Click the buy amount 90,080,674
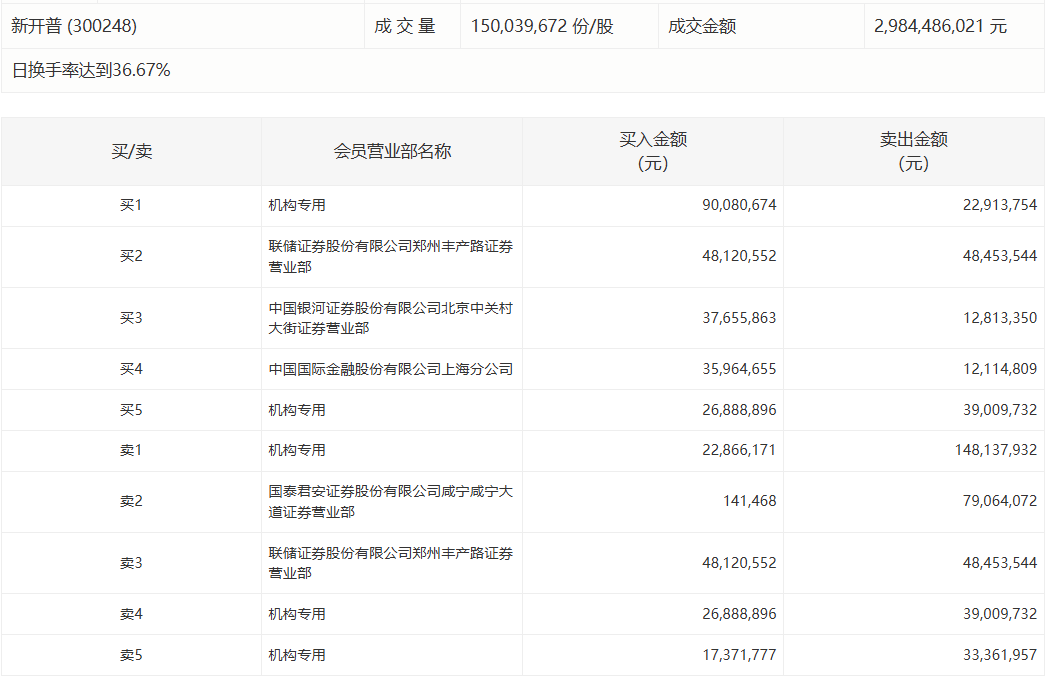 [x=739, y=205]
